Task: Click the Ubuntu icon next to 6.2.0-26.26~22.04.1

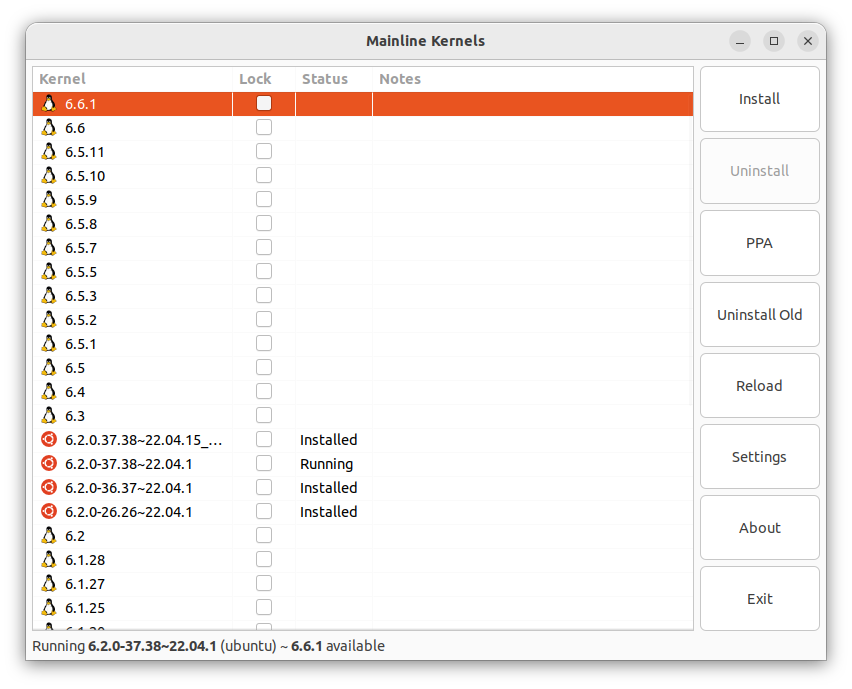Action: click(x=49, y=511)
